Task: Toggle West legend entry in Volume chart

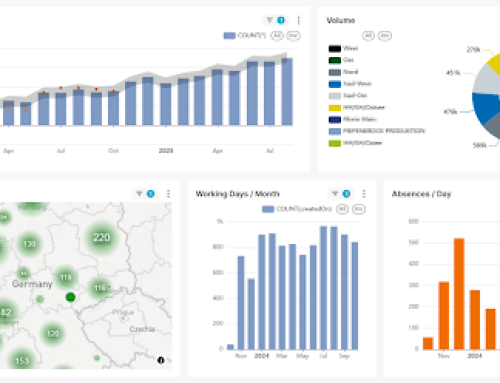Action: [343, 48]
